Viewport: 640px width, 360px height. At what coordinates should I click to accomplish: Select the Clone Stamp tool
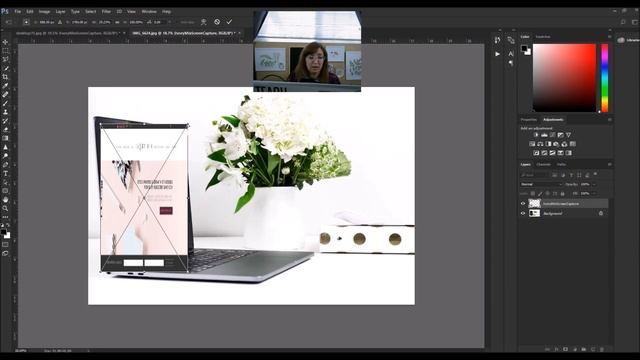point(5,112)
